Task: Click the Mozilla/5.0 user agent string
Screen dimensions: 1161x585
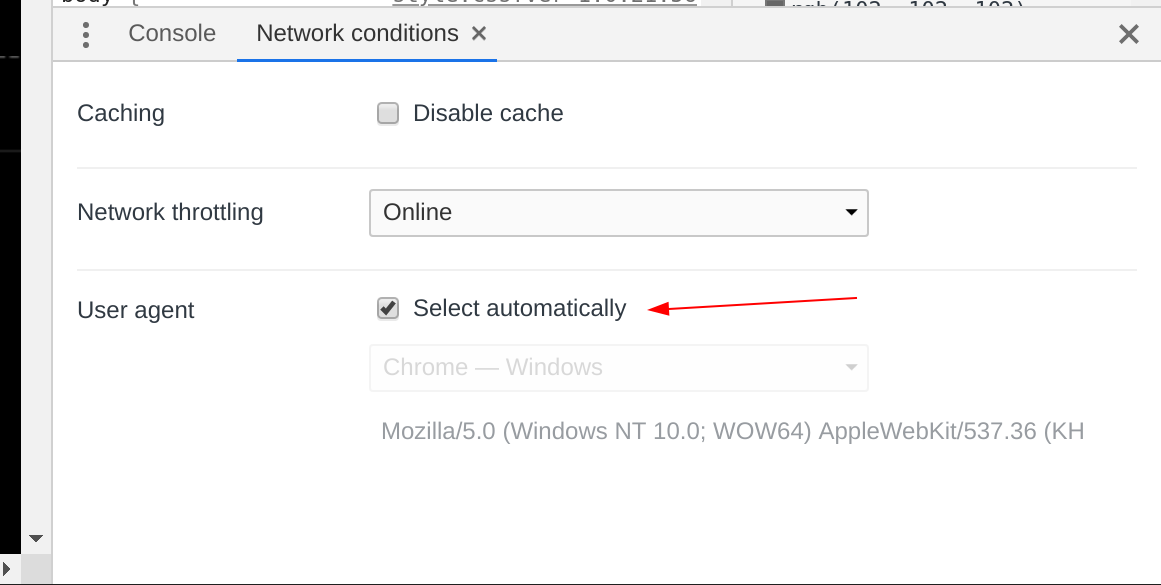Action: [x=731, y=431]
